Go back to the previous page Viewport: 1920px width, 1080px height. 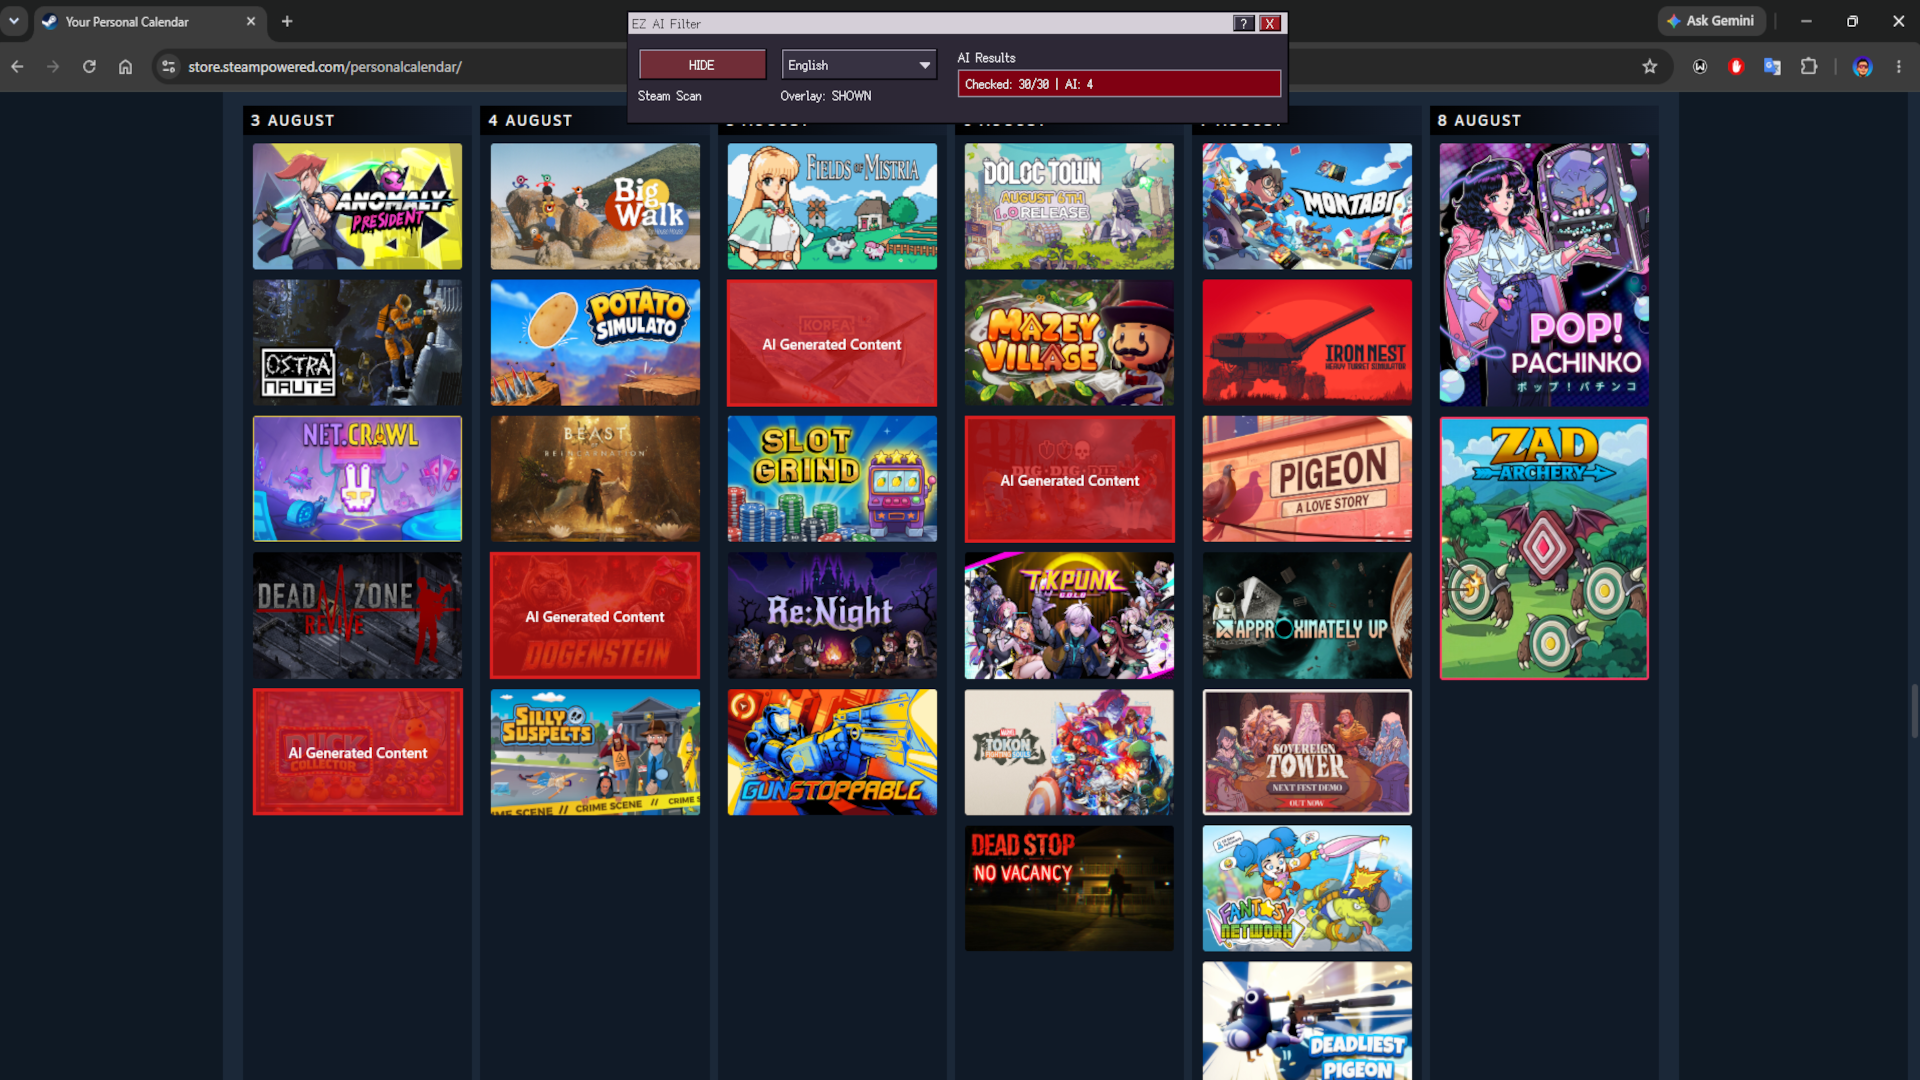[x=17, y=67]
